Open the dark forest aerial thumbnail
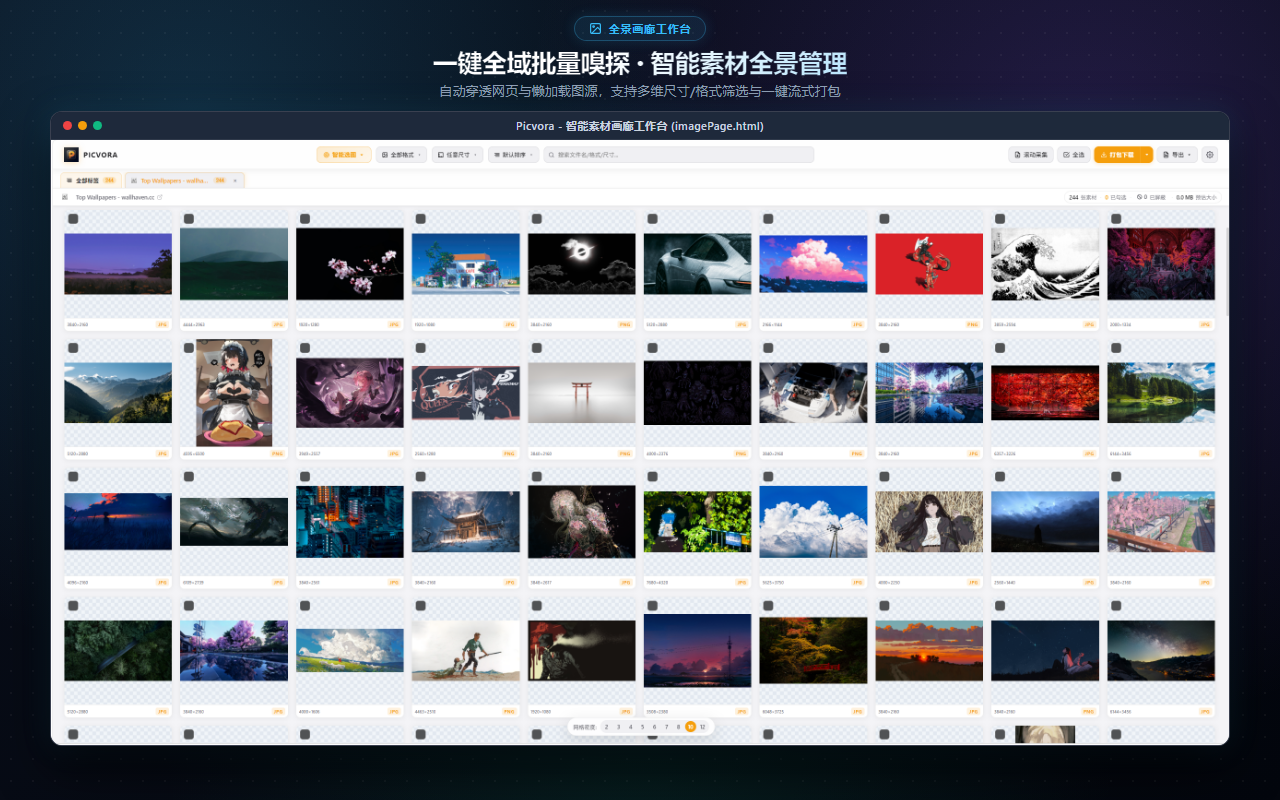Image resolution: width=1280 pixels, height=800 pixels. (118, 651)
